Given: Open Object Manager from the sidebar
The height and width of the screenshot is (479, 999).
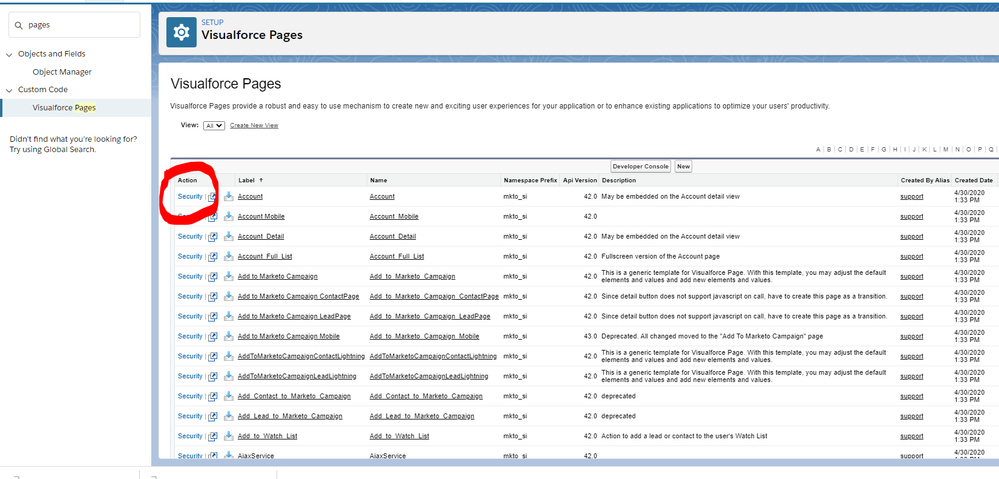Looking at the screenshot, I should (x=62, y=72).
